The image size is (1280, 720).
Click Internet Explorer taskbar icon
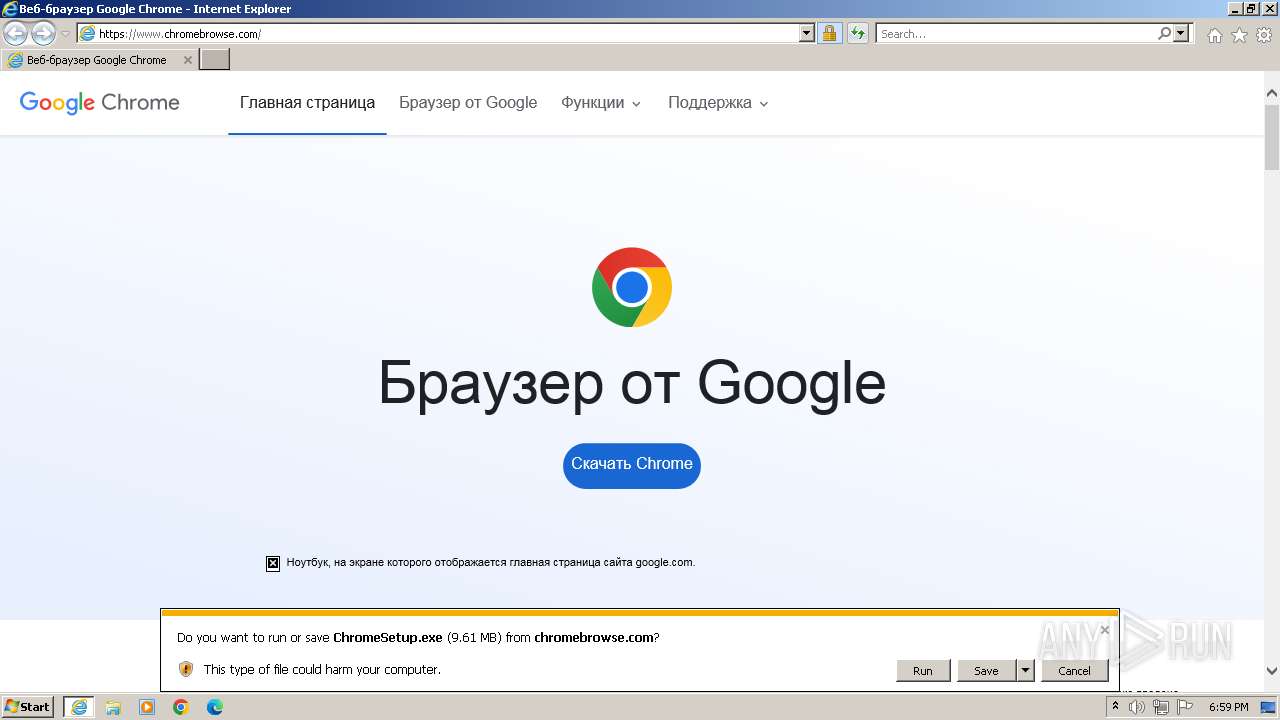(x=79, y=707)
